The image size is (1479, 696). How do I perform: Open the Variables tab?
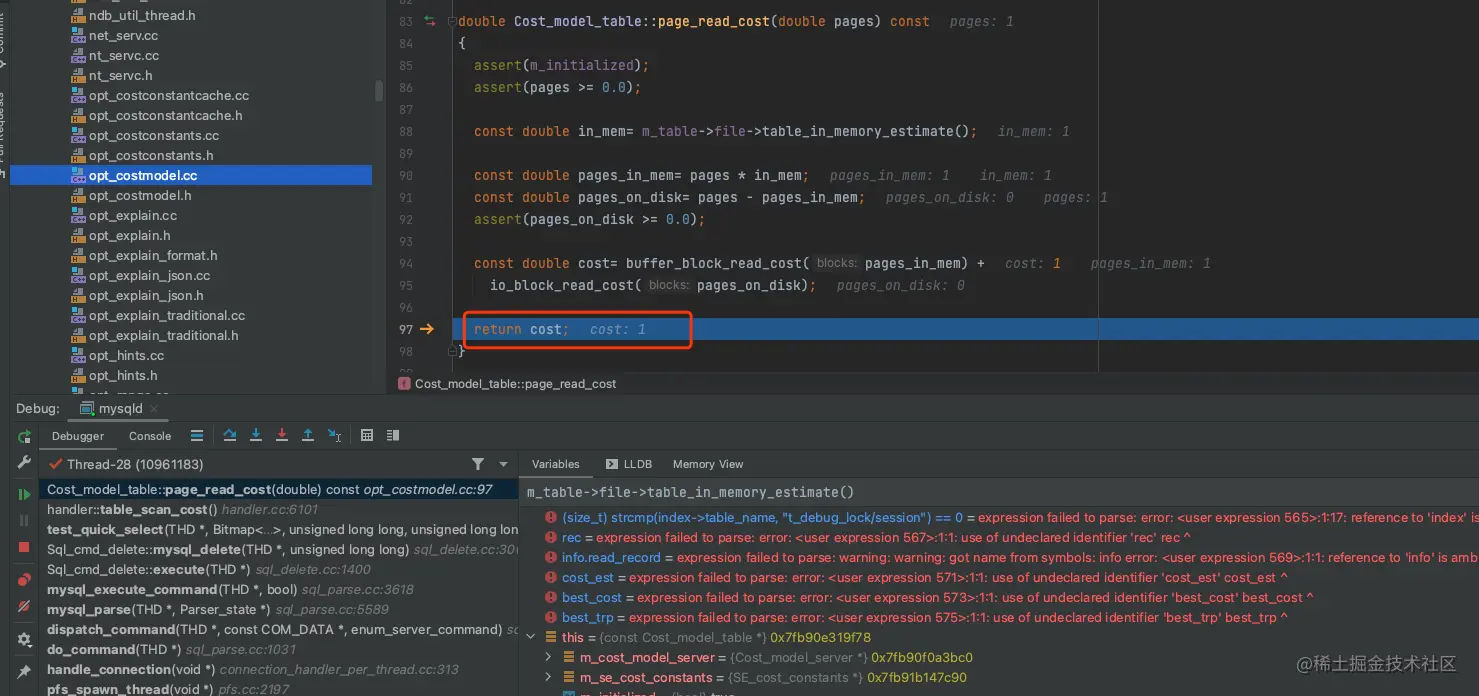[555, 464]
